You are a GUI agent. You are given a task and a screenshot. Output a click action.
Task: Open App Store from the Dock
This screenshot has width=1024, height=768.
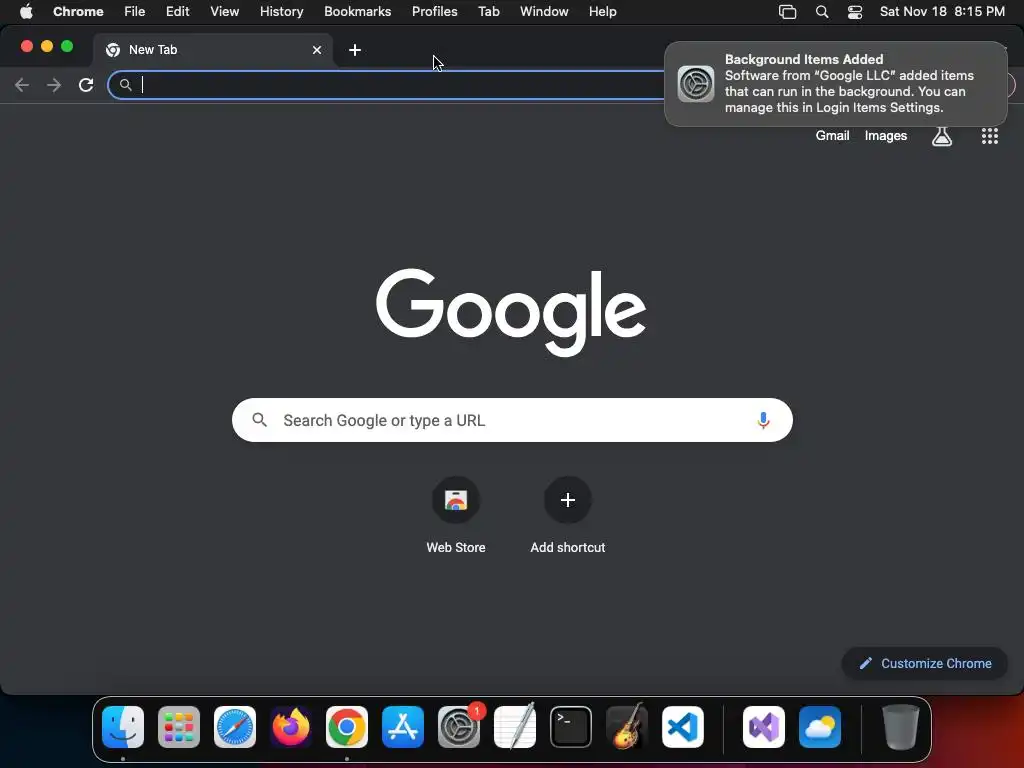(x=403, y=727)
